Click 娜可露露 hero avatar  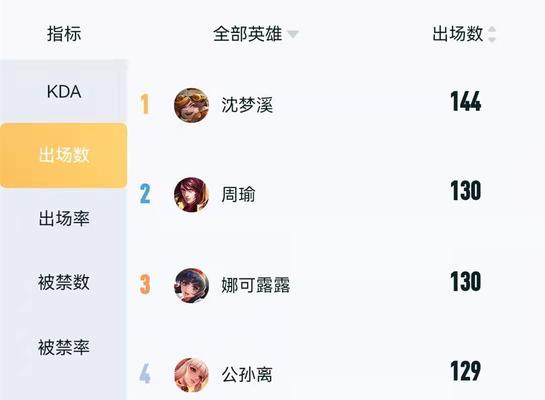191,285
